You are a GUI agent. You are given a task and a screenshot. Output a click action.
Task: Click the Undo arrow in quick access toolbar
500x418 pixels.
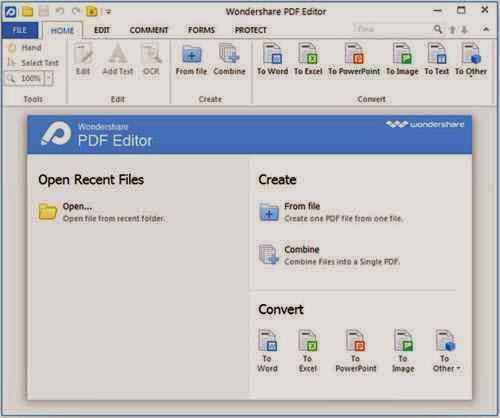pyautogui.click(x=60, y=12)
